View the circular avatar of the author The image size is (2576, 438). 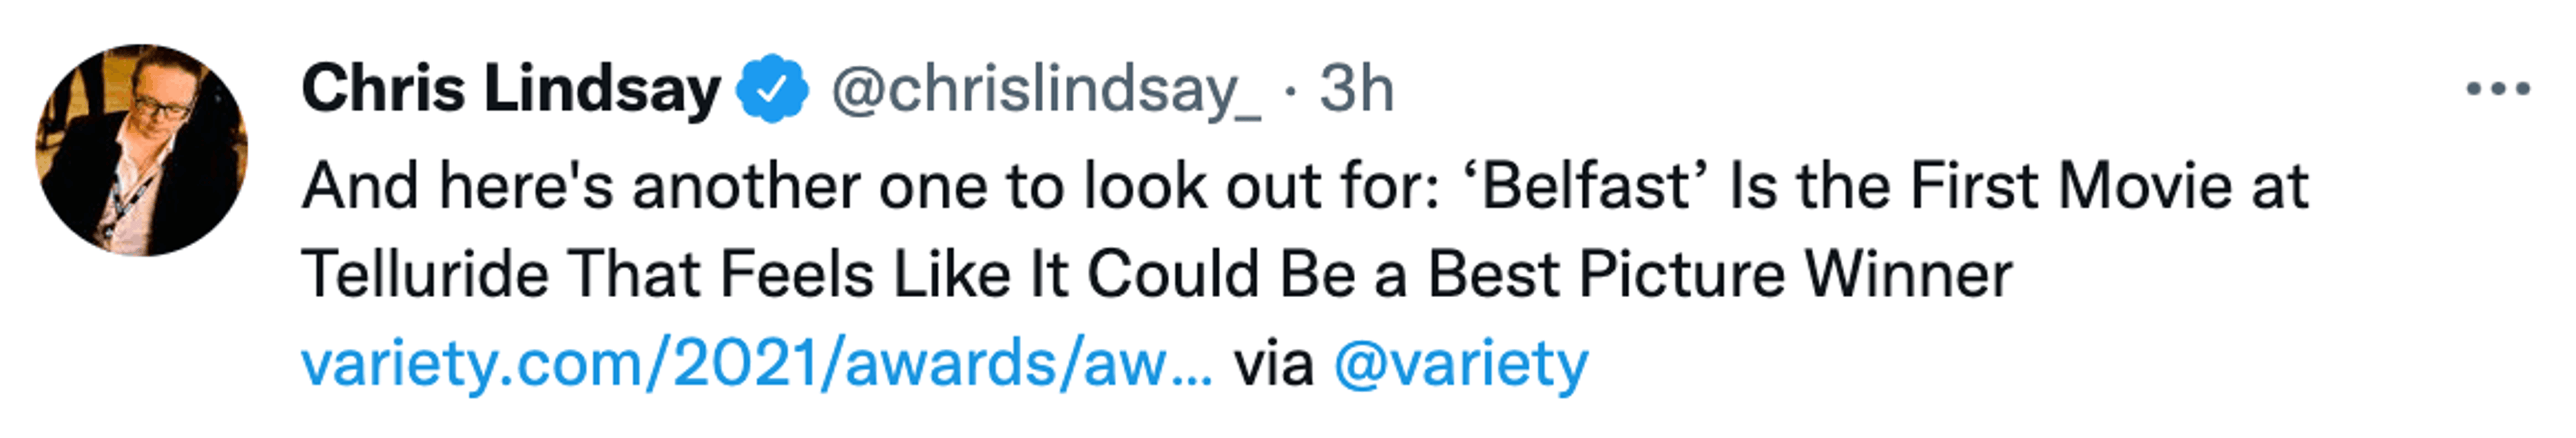[141, 150]
